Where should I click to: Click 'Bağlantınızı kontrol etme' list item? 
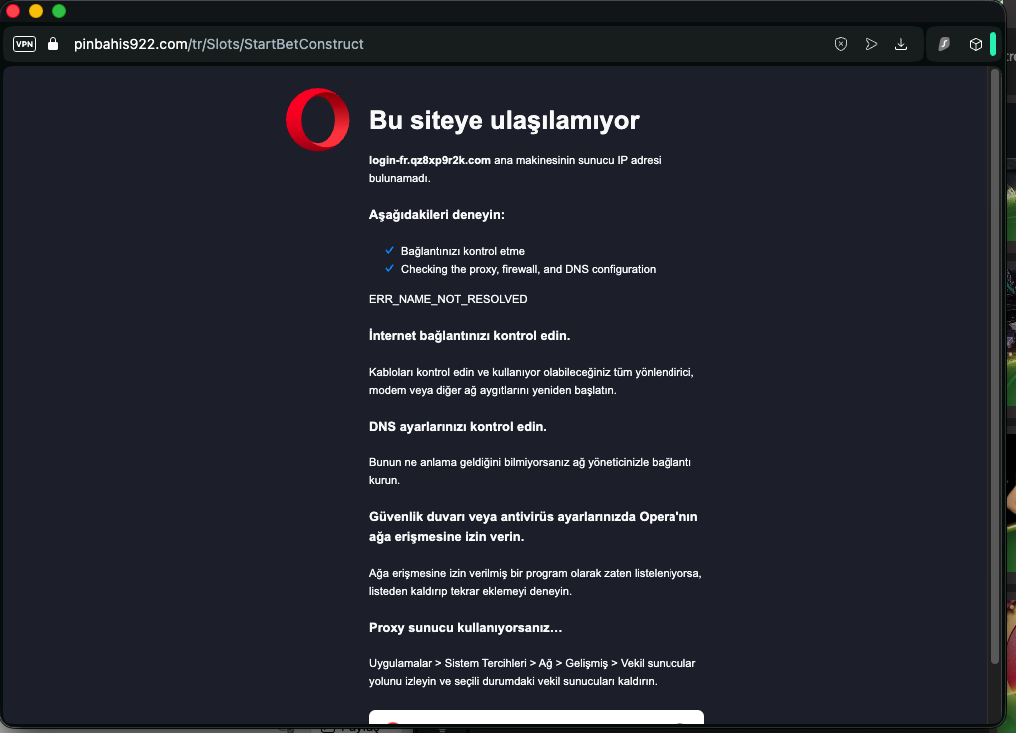(x=463, y=251)
